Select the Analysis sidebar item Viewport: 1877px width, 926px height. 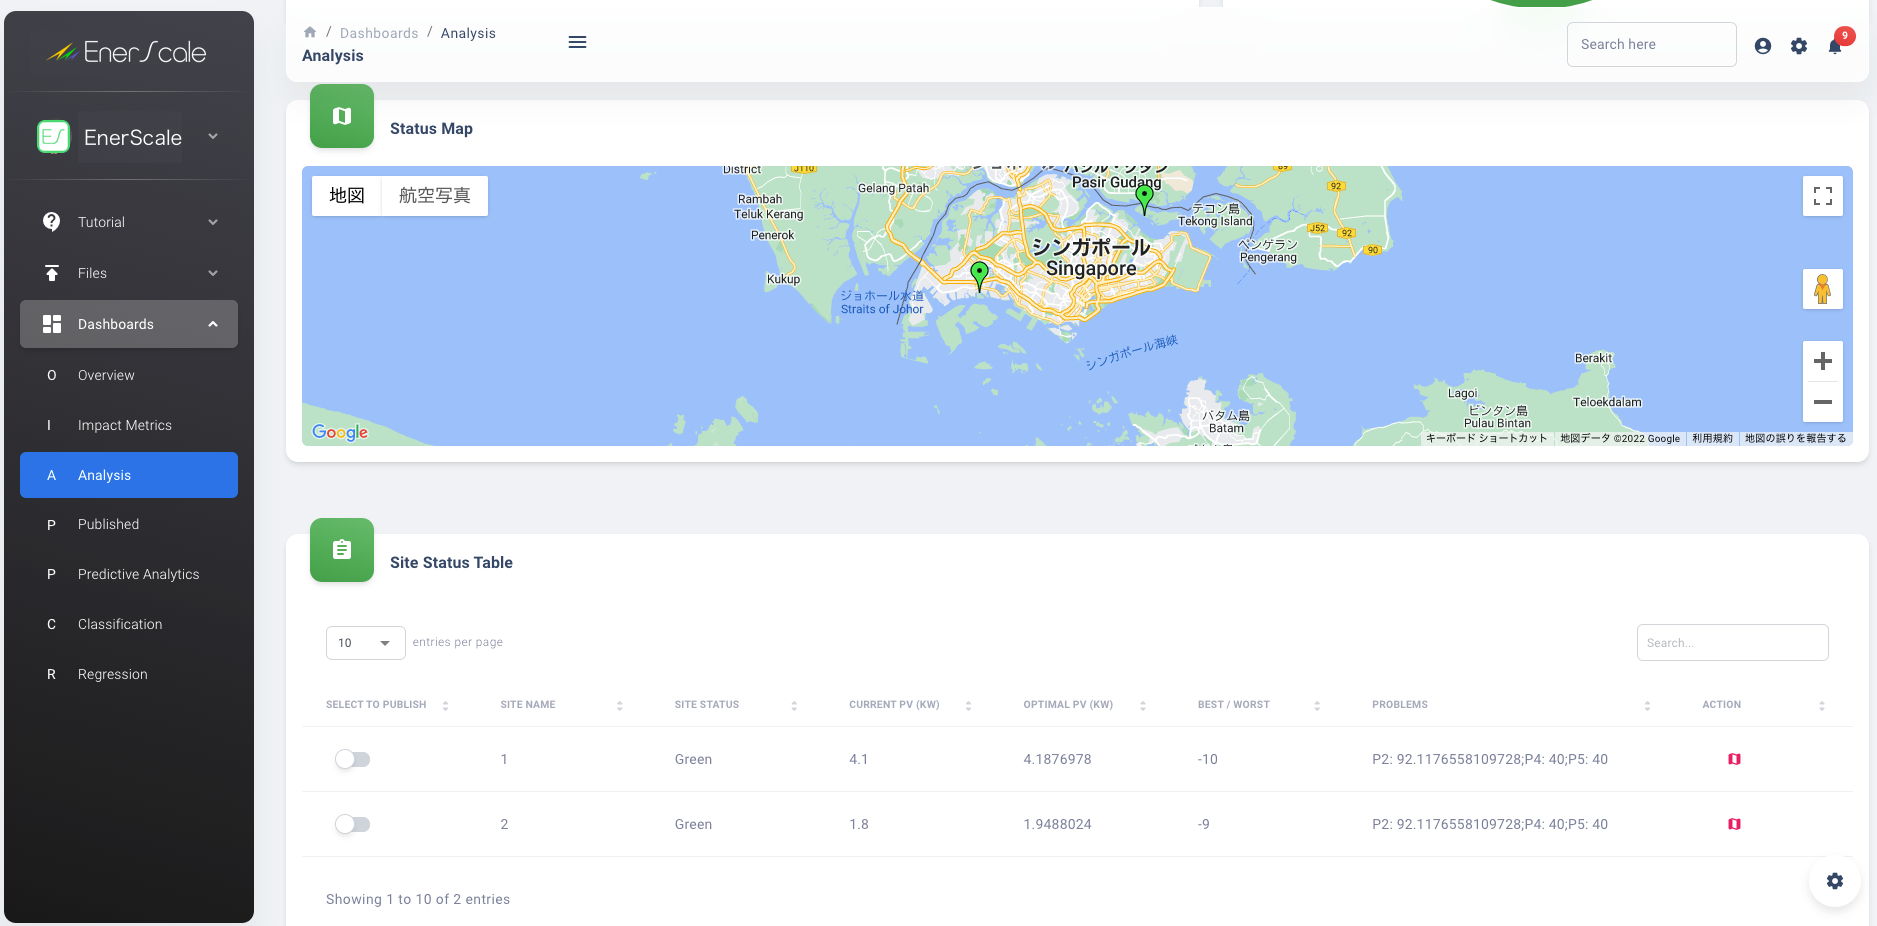tap(129, 475)
